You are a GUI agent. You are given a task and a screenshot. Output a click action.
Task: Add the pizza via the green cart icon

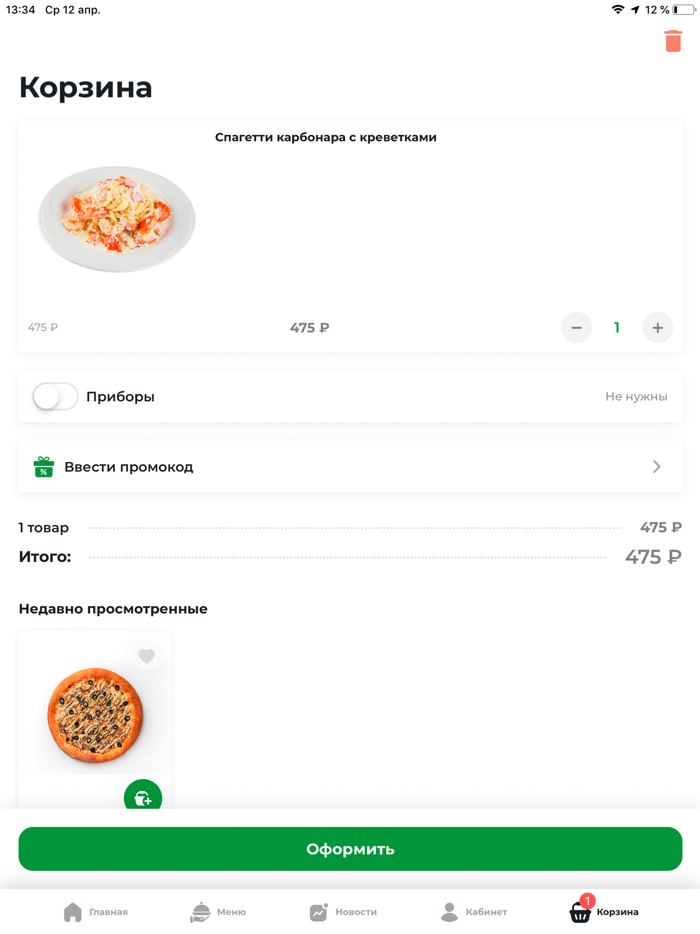(142, 797)
